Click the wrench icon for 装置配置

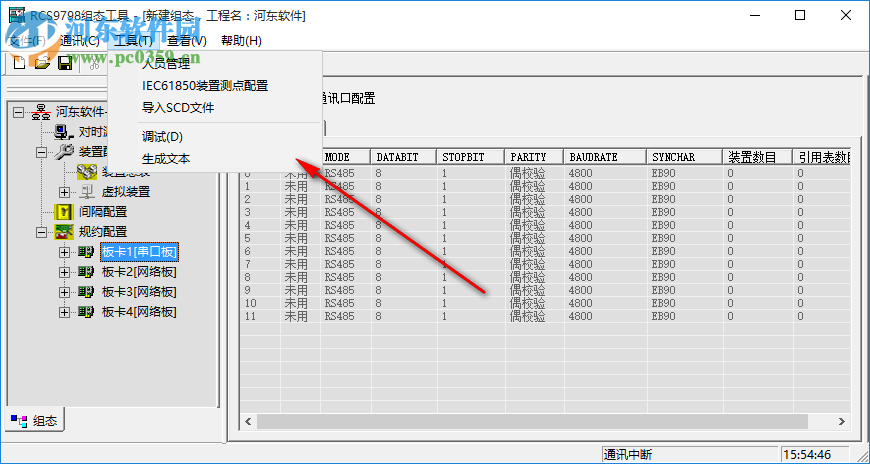pos(64,152)
